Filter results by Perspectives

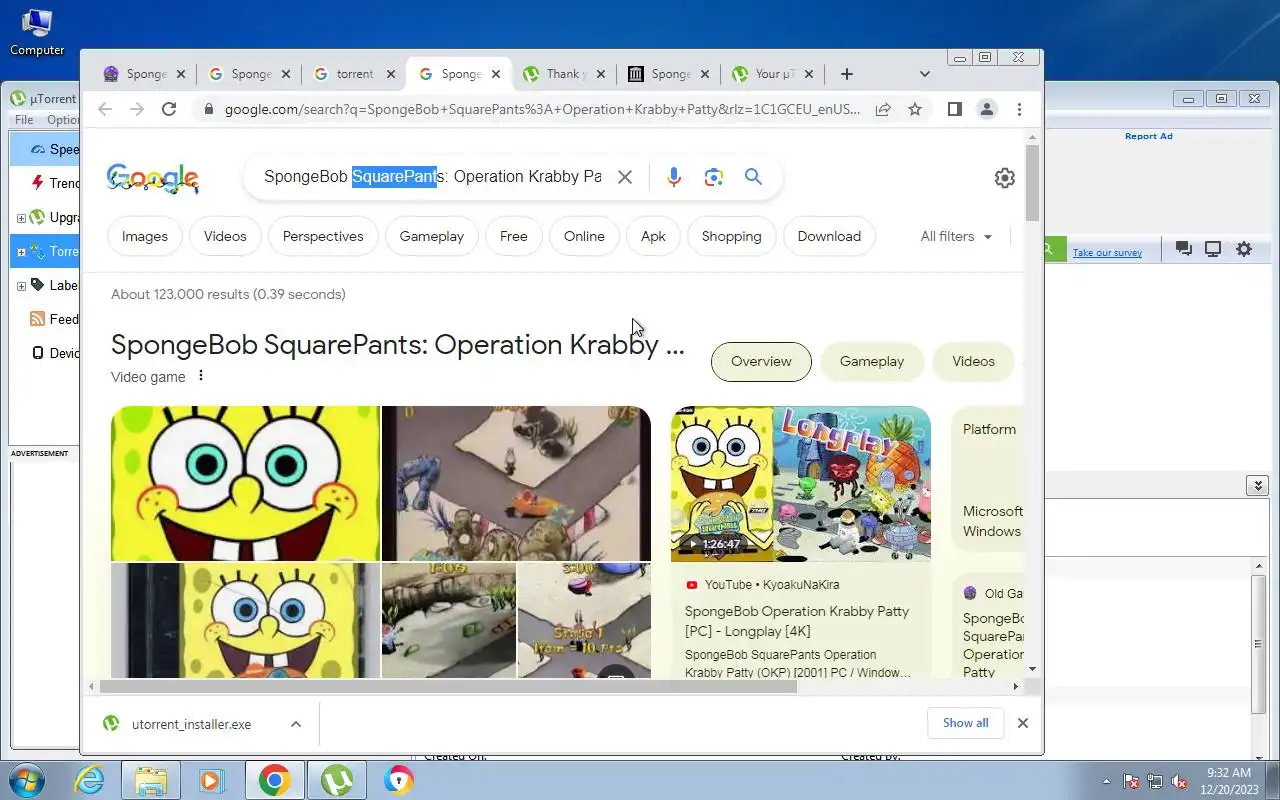pos(323,237)
